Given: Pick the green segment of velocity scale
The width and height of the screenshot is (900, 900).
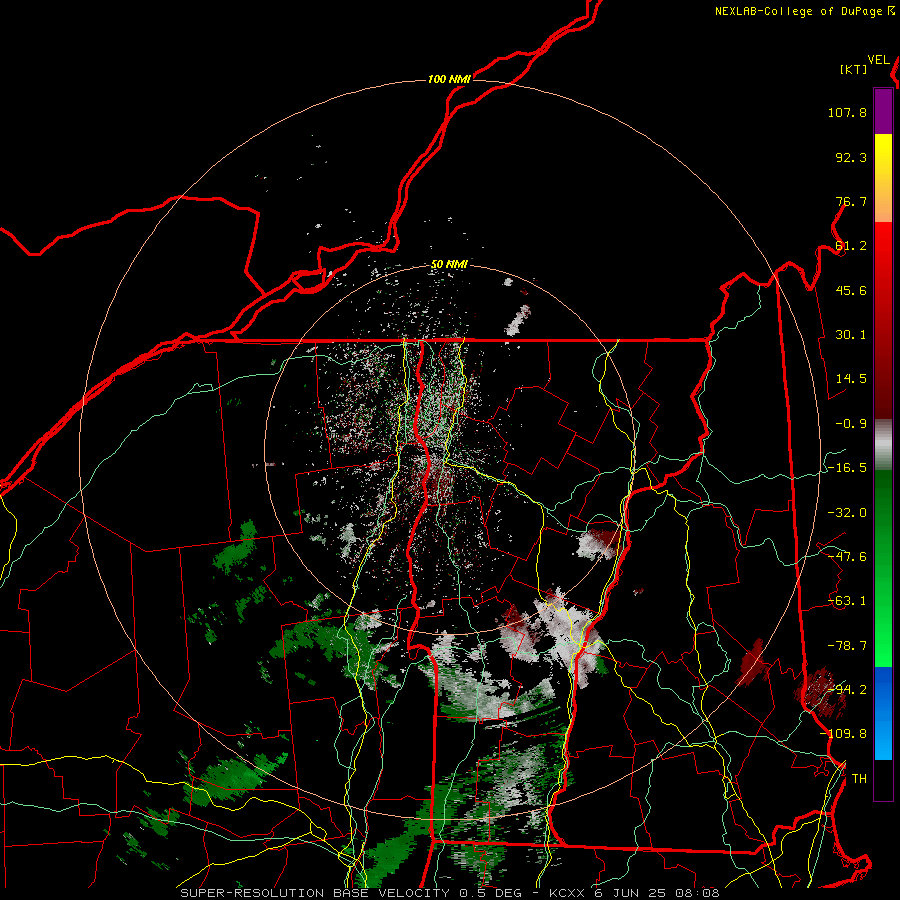Looking at the screenshot, I should (883, 568).
